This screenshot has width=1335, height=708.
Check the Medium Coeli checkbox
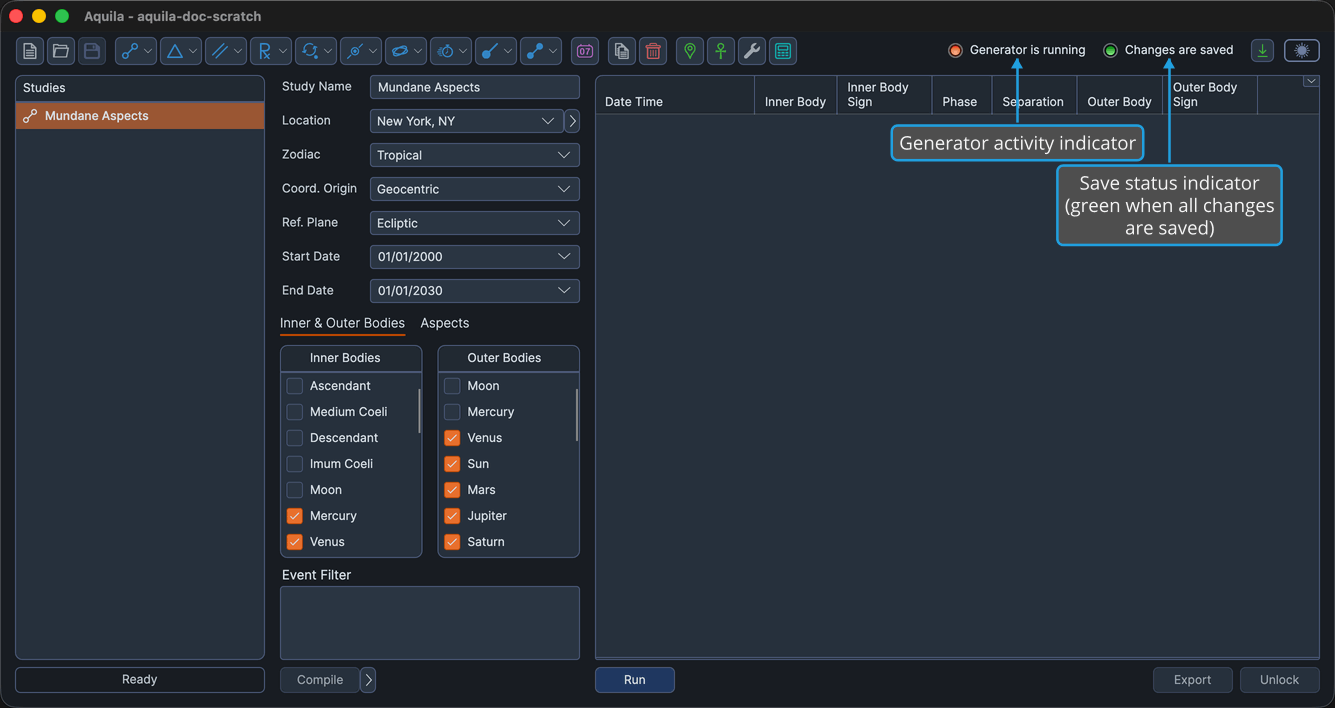tap(295, 412)
